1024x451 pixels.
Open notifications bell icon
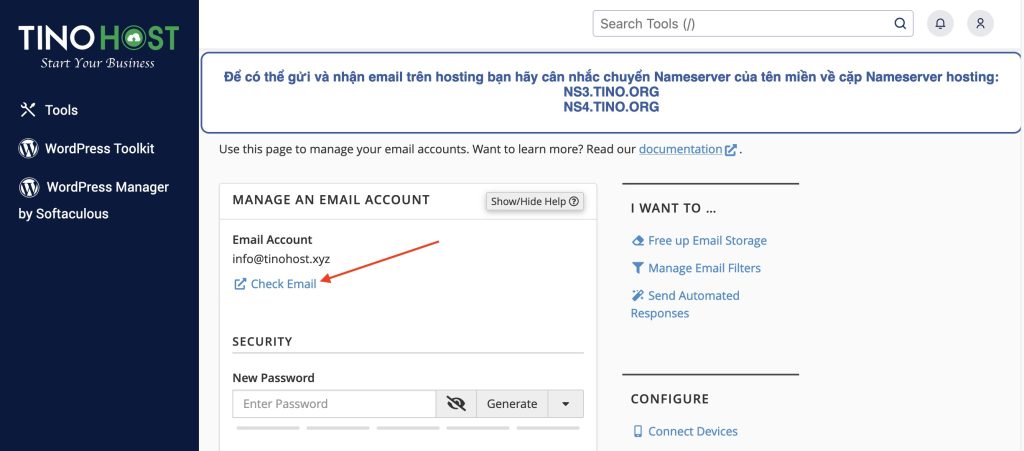940,23
